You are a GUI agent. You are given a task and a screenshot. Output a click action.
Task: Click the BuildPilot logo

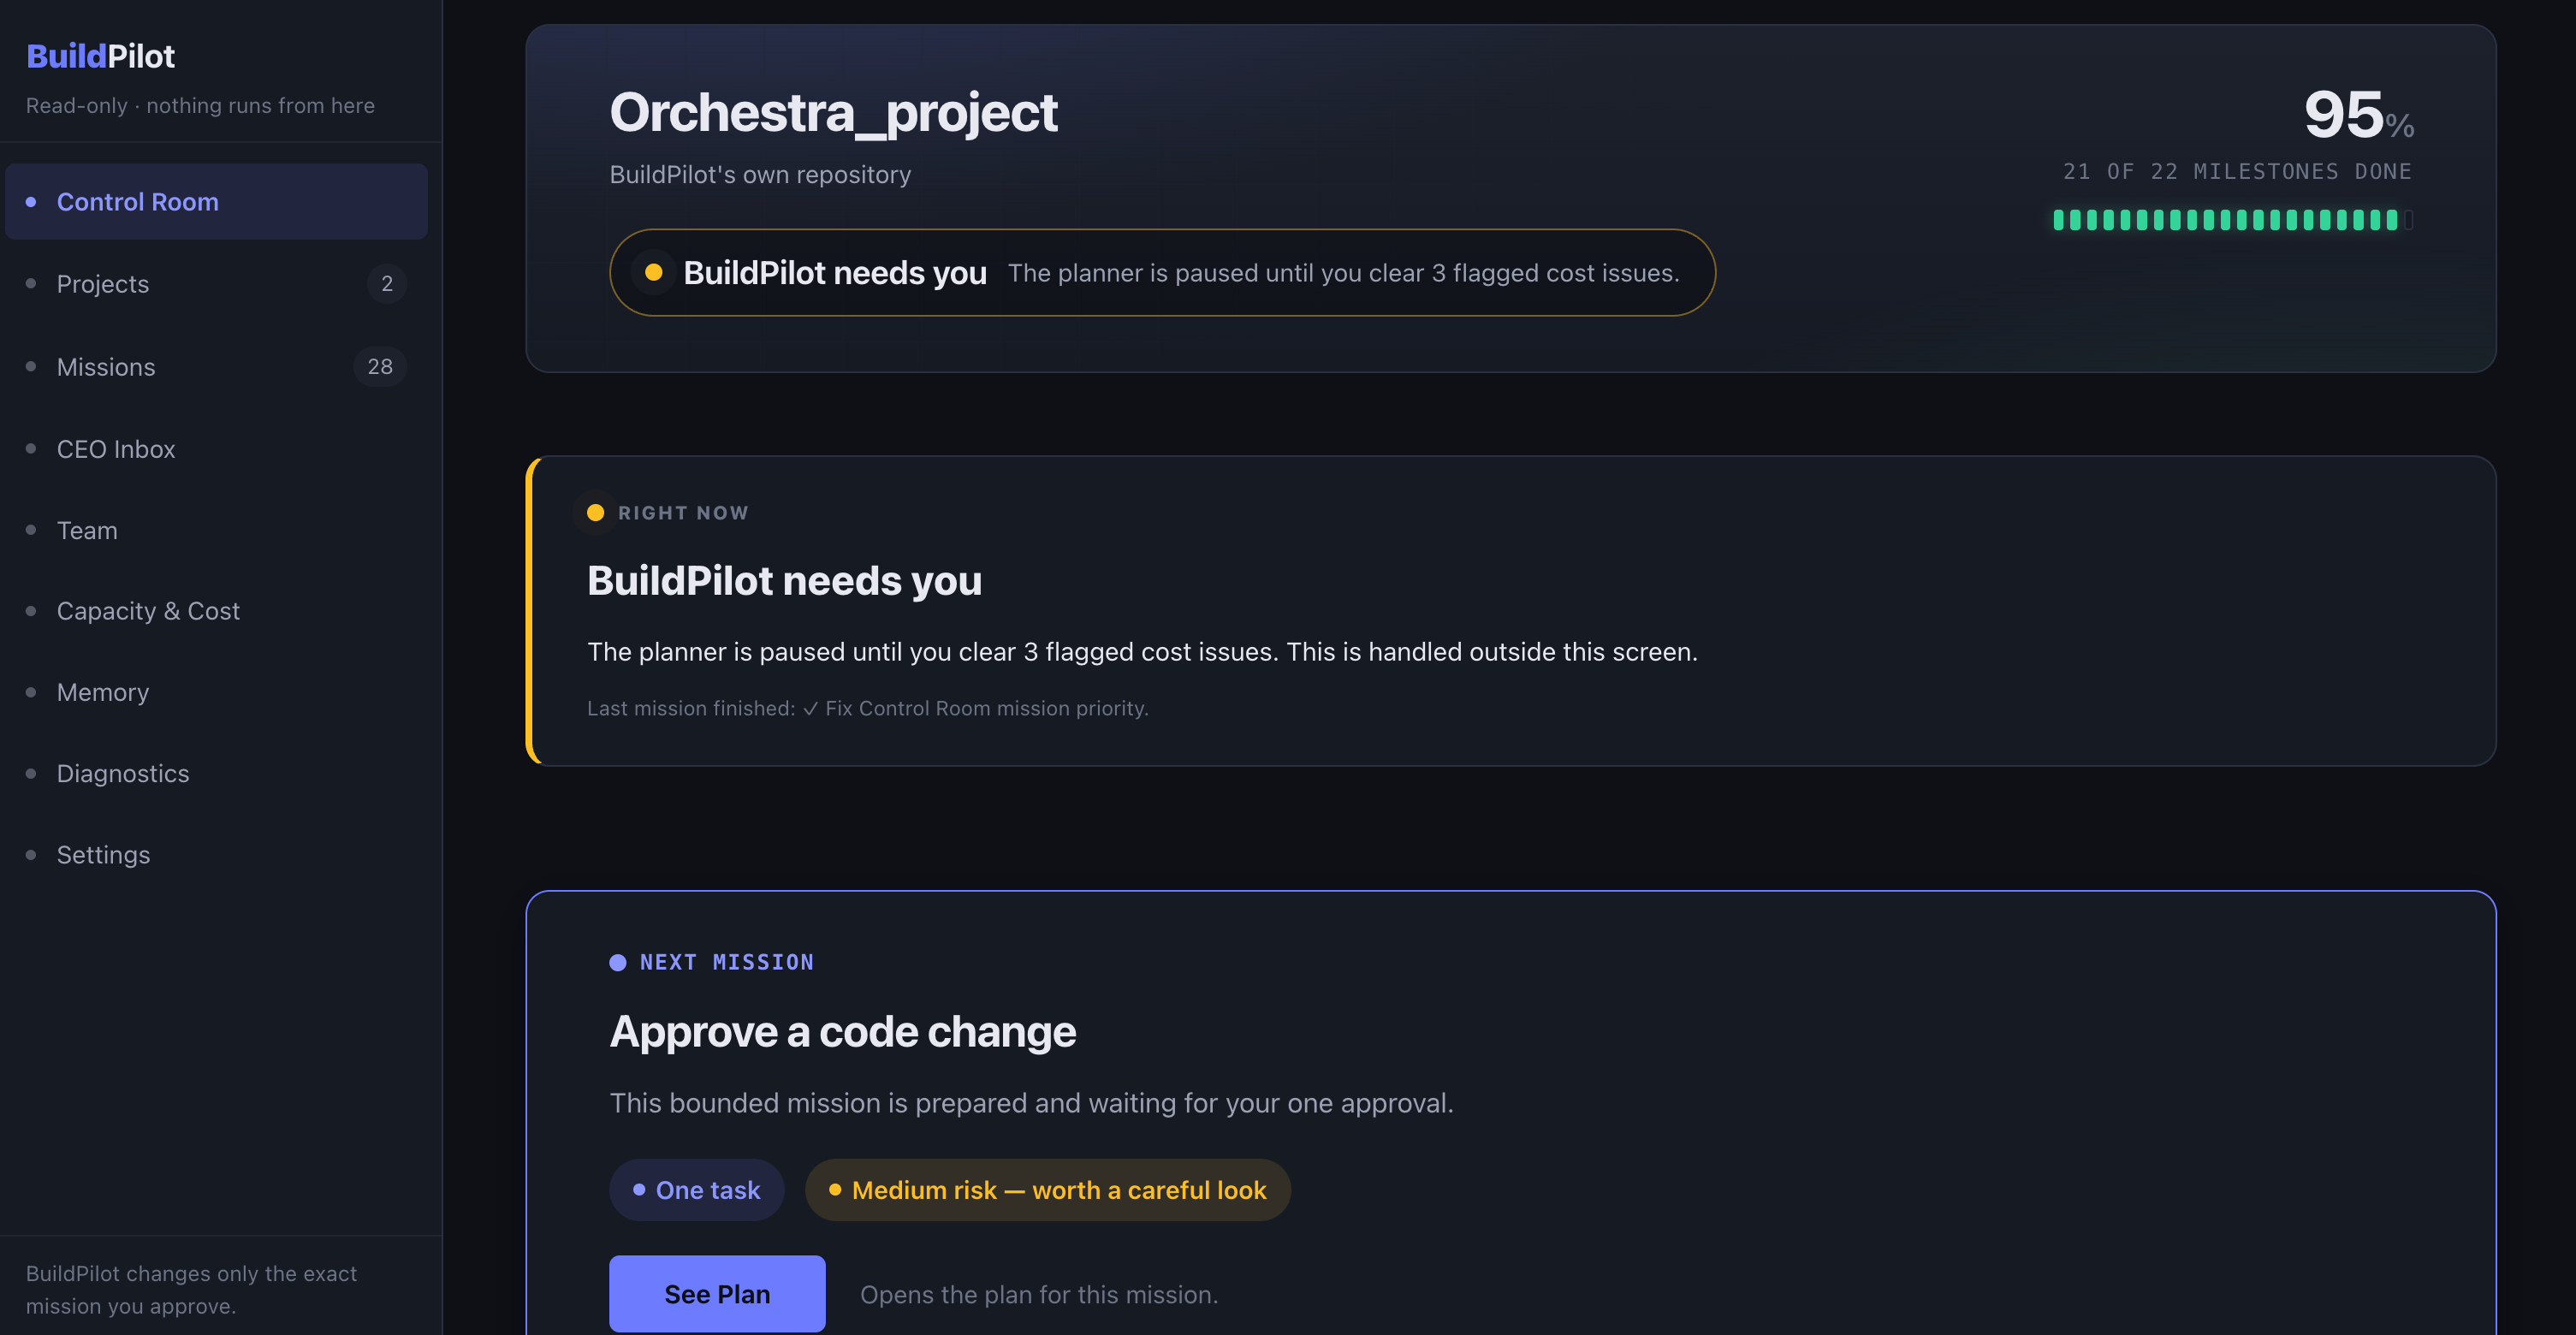pos(100,56)
